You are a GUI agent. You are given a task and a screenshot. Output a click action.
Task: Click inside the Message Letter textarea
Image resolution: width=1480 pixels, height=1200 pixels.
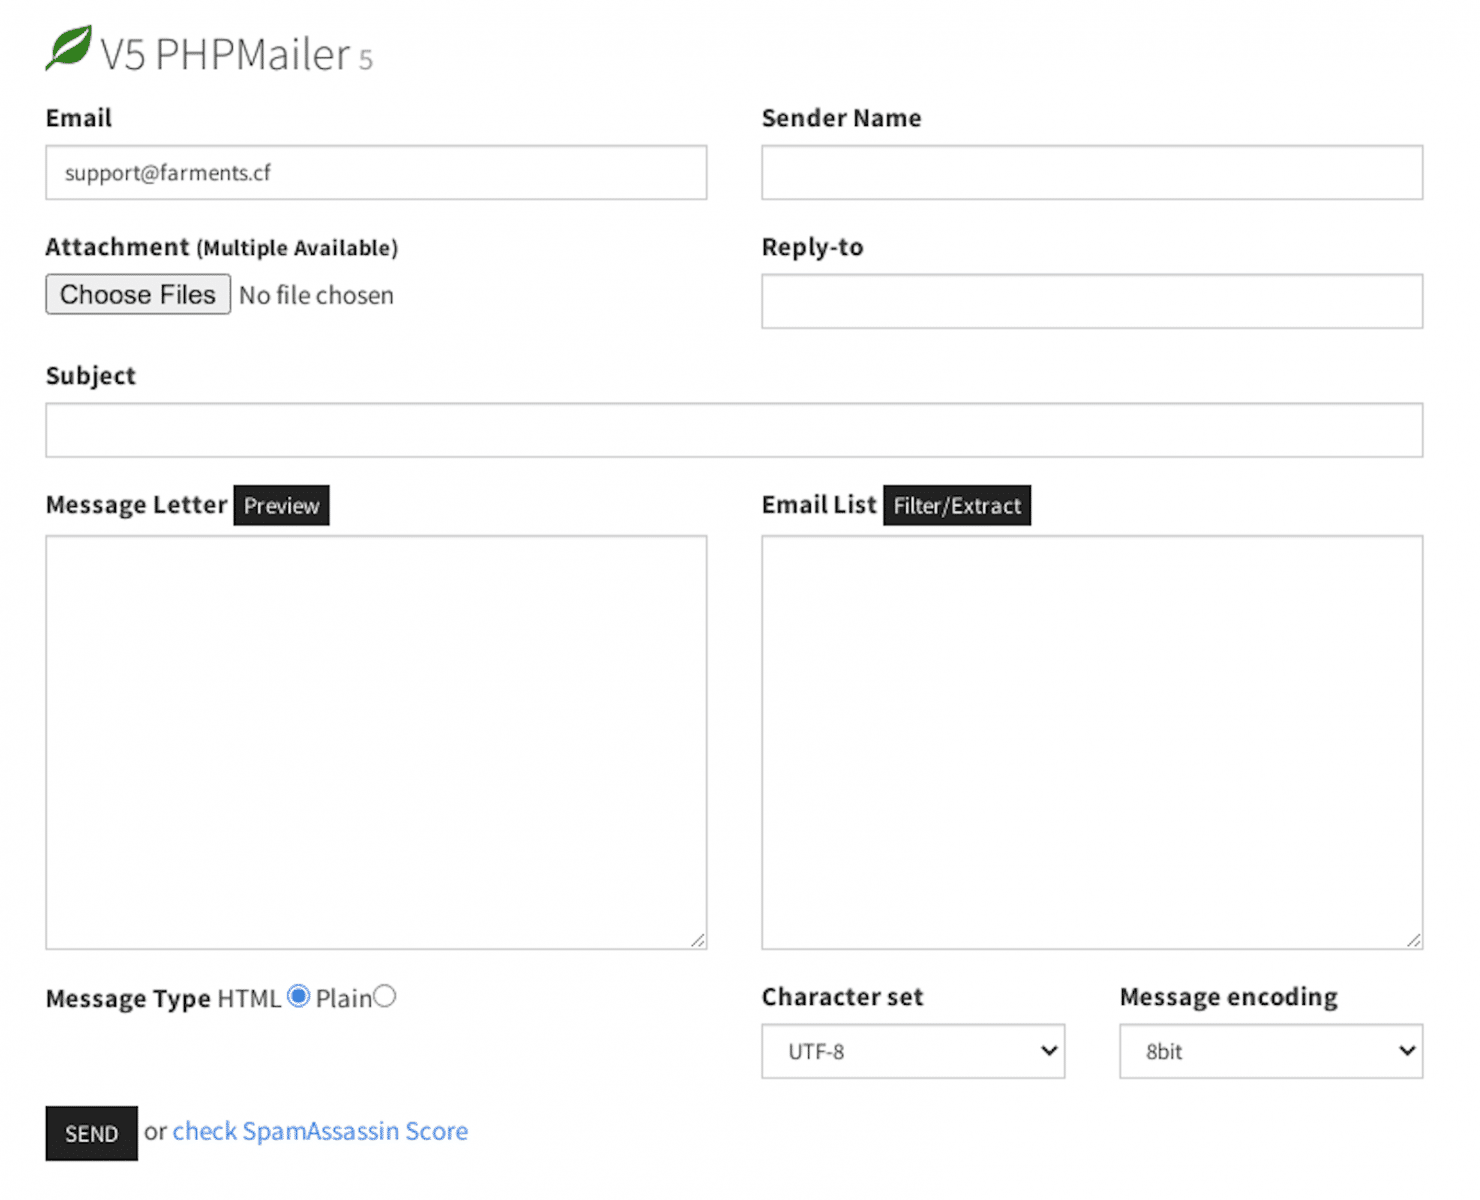click(x=376, y=742)
